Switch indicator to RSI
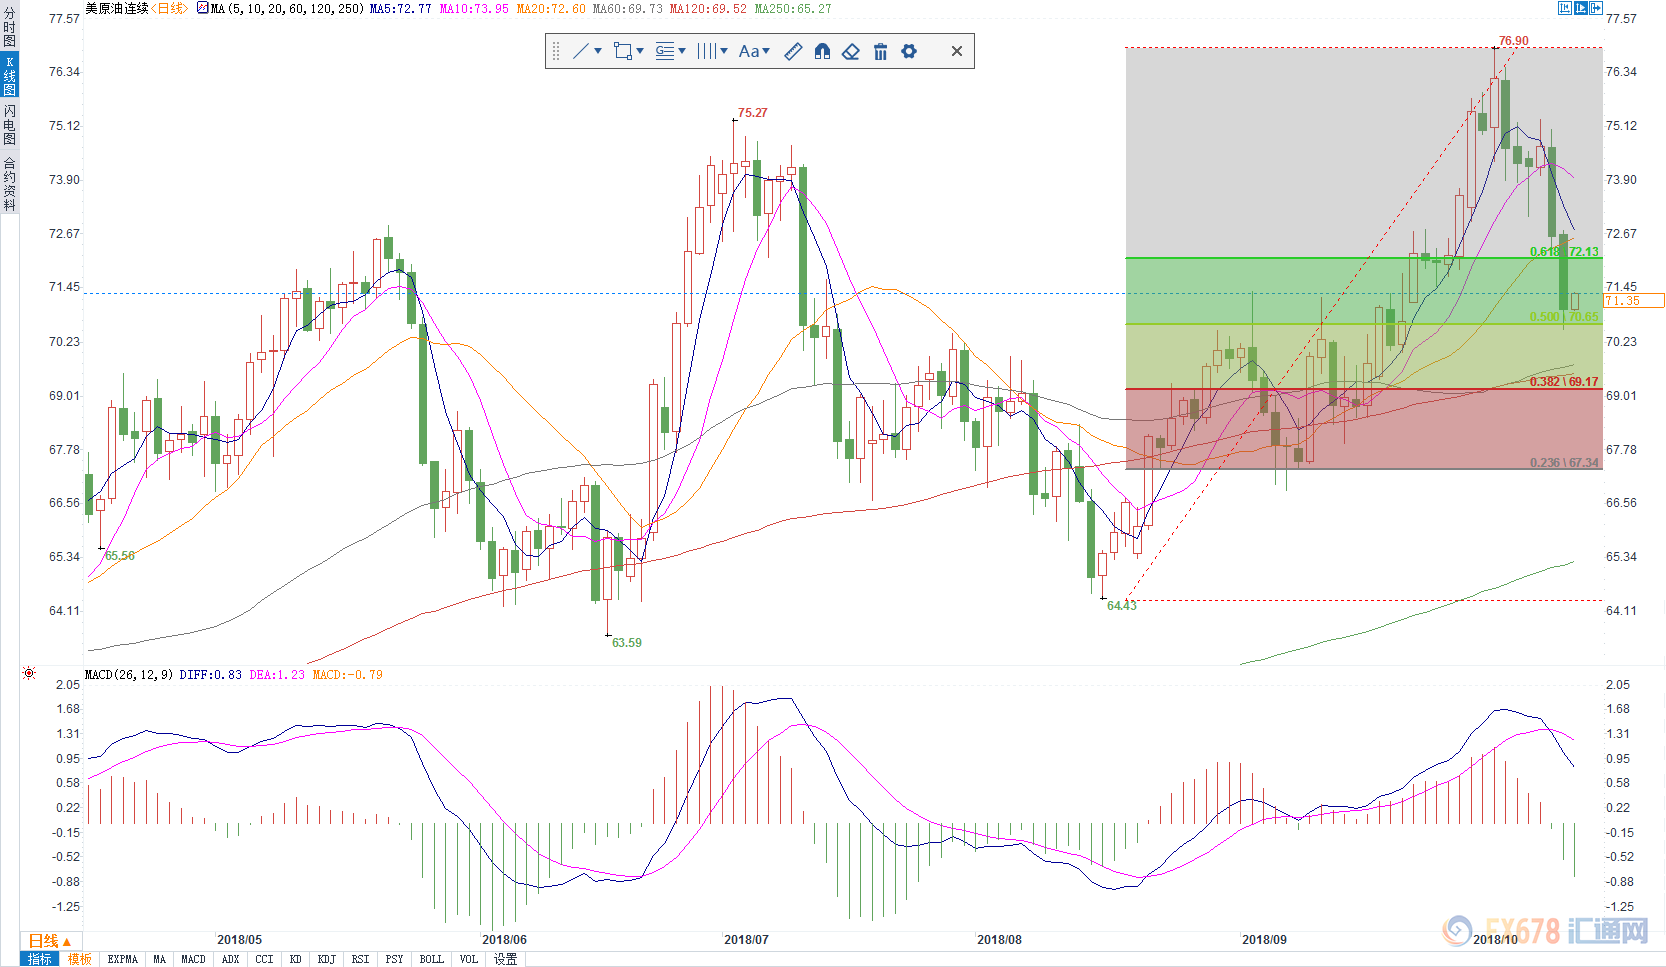The image size is (1666, 967). click(x=361, y=959)
